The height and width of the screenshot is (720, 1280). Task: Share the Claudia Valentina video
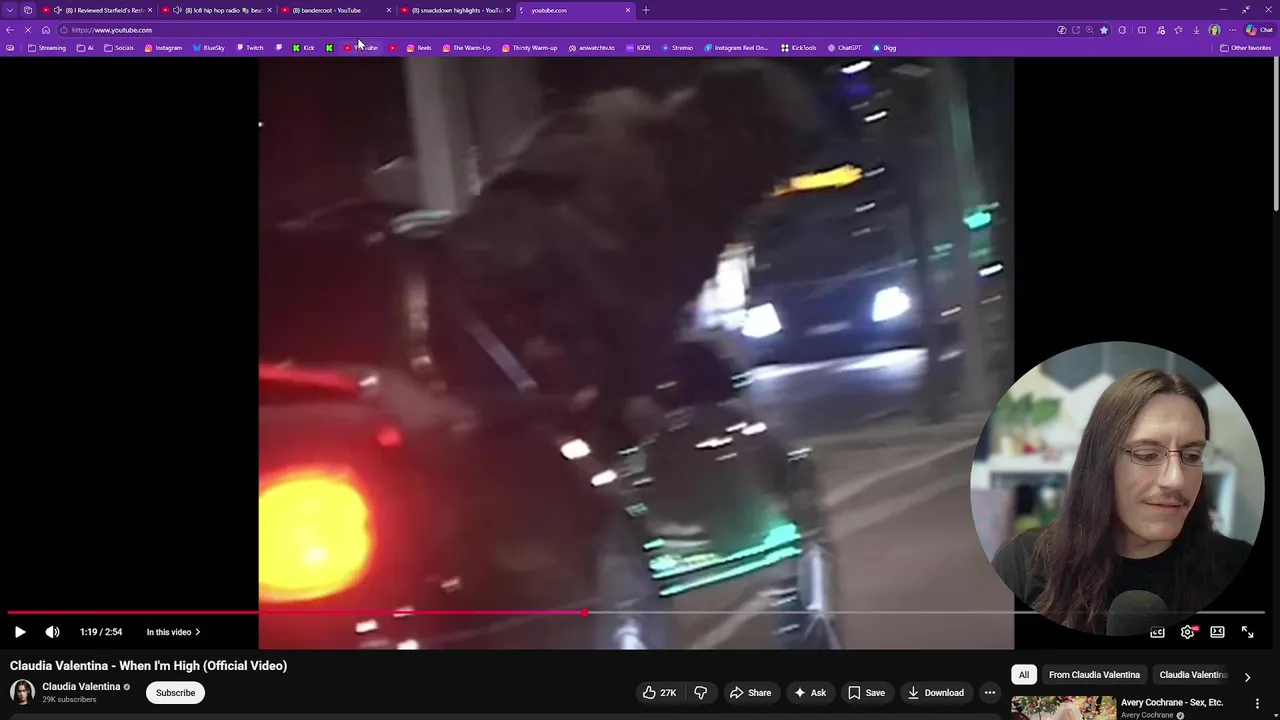click(750, 693)
